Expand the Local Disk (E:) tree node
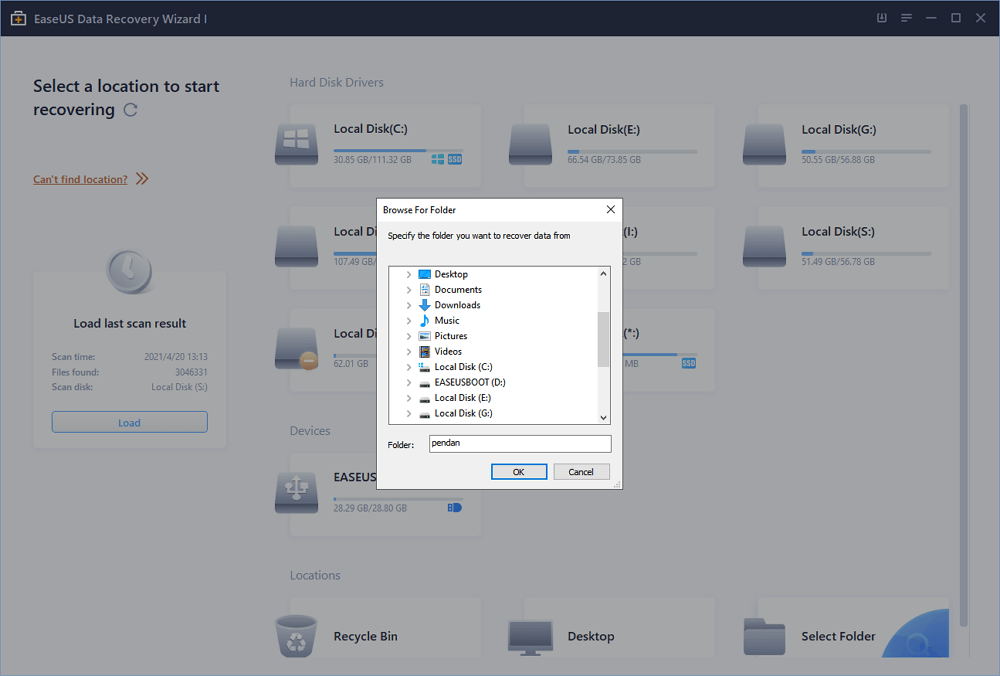1000x676 pixels. click(x=409, y=398)
